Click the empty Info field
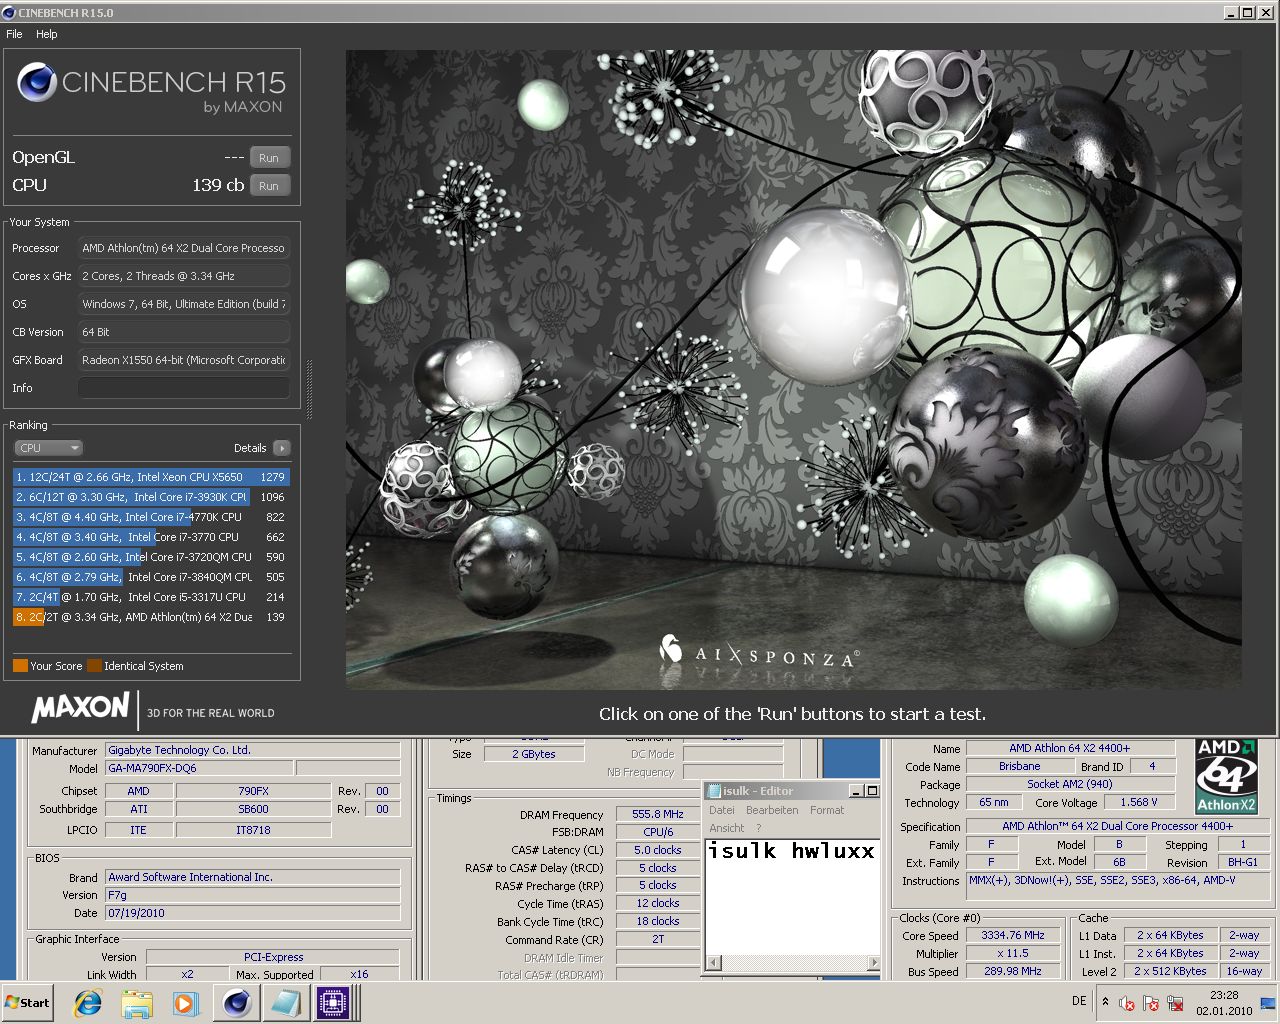1280x1024 pixels. 184,388
